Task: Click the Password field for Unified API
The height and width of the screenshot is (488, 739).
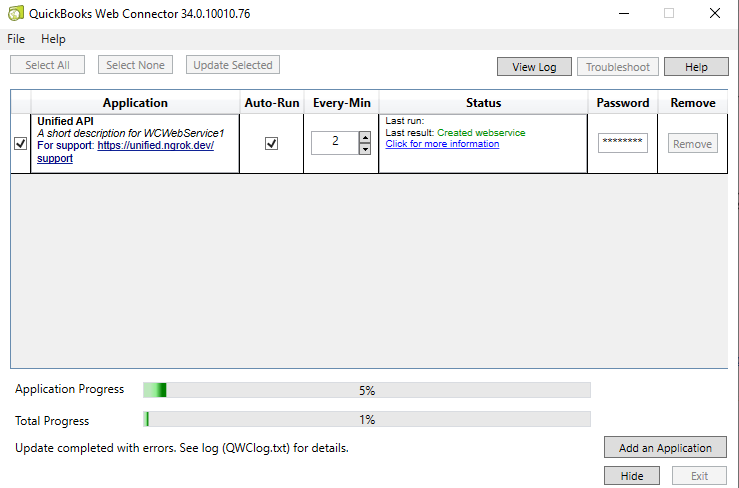Action: (x=622, y=143)
